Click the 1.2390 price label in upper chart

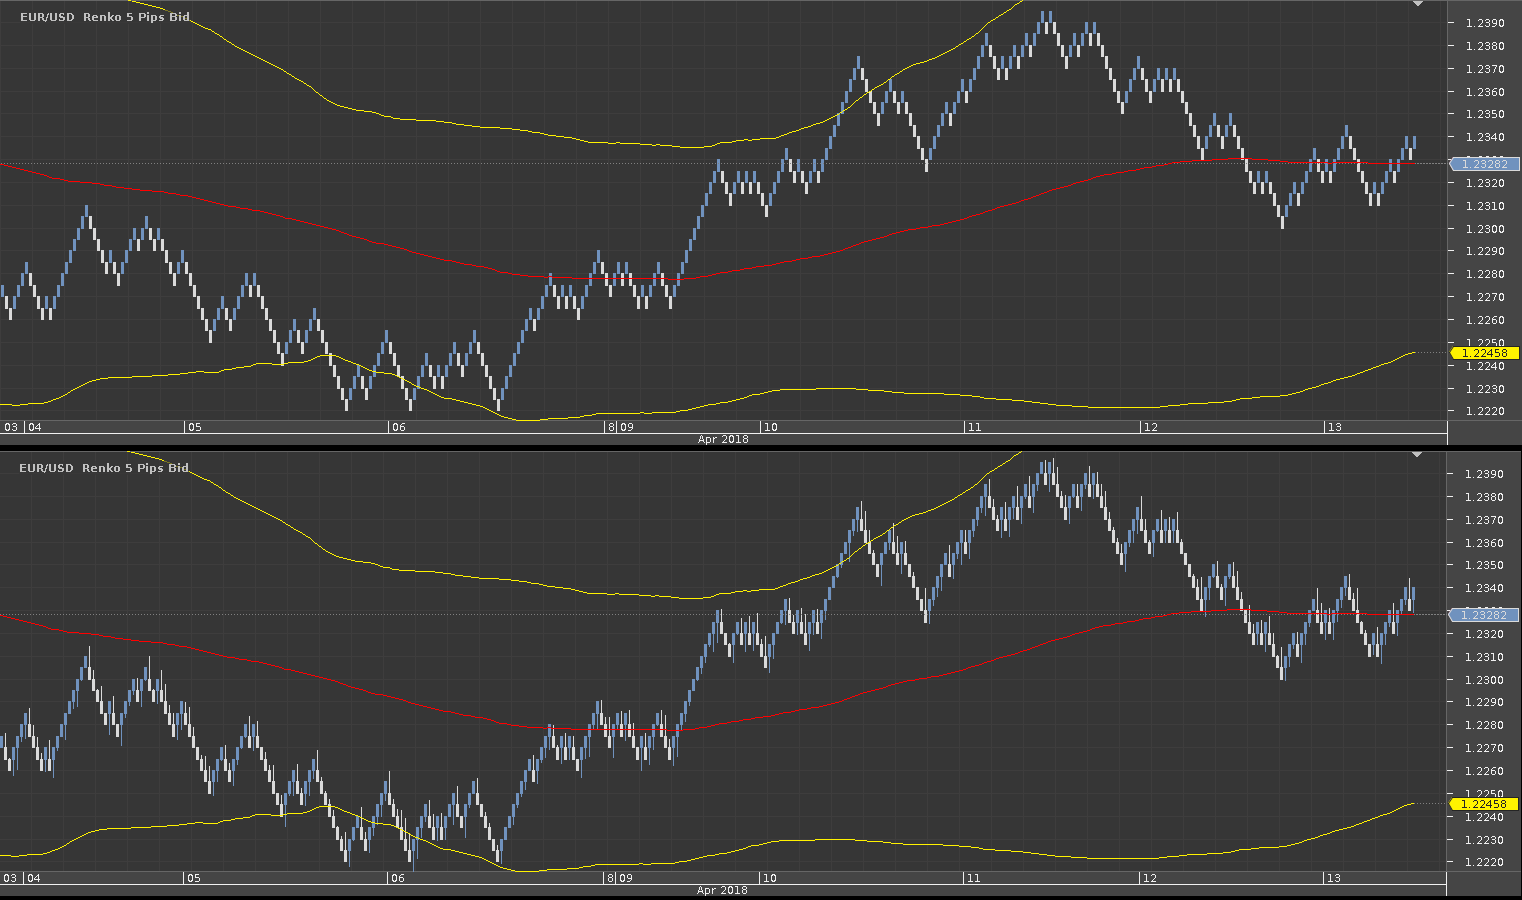pos(1485,23)
